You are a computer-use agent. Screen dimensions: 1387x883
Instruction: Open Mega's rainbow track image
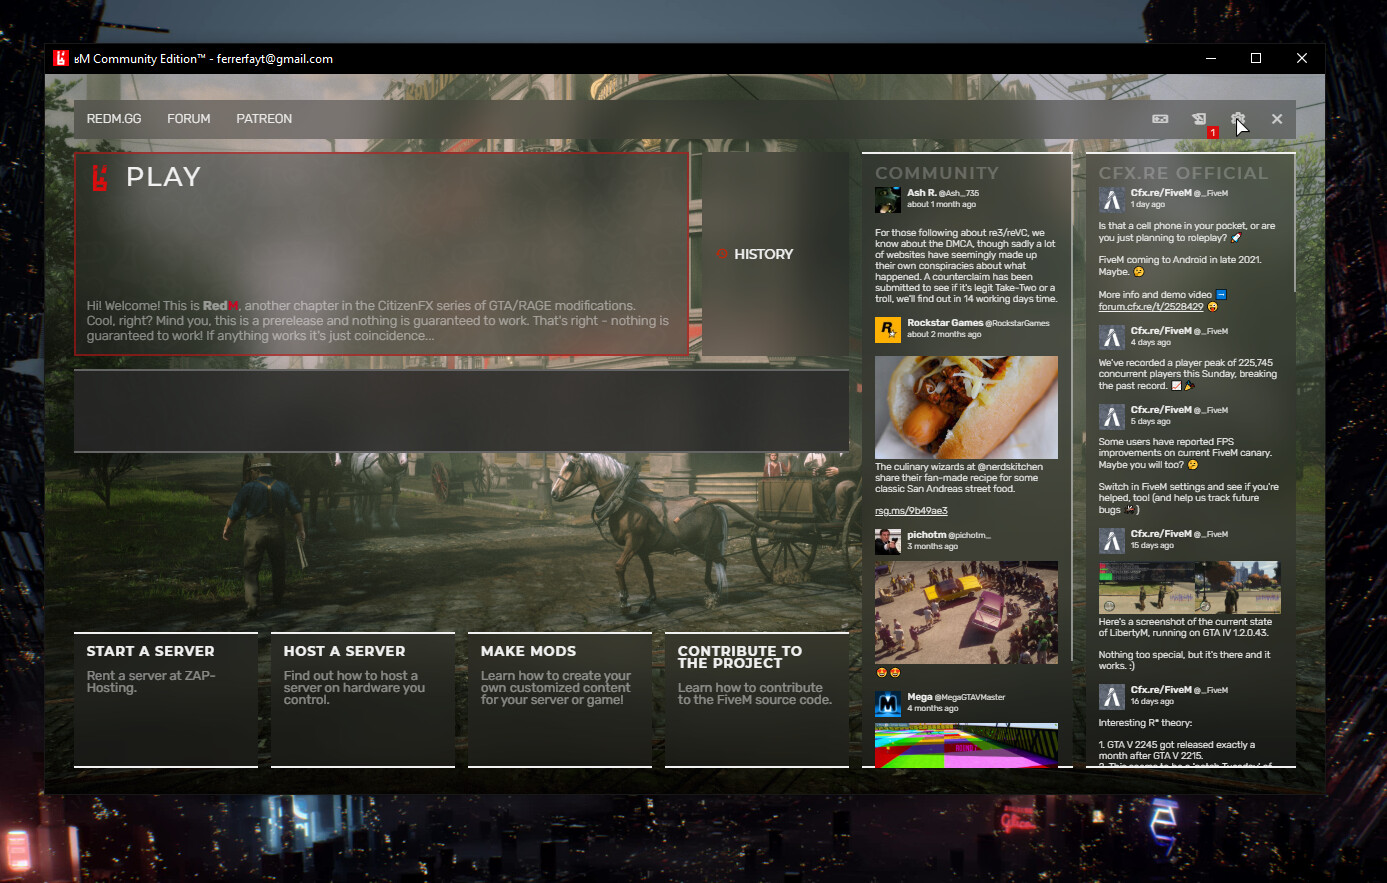966,745
